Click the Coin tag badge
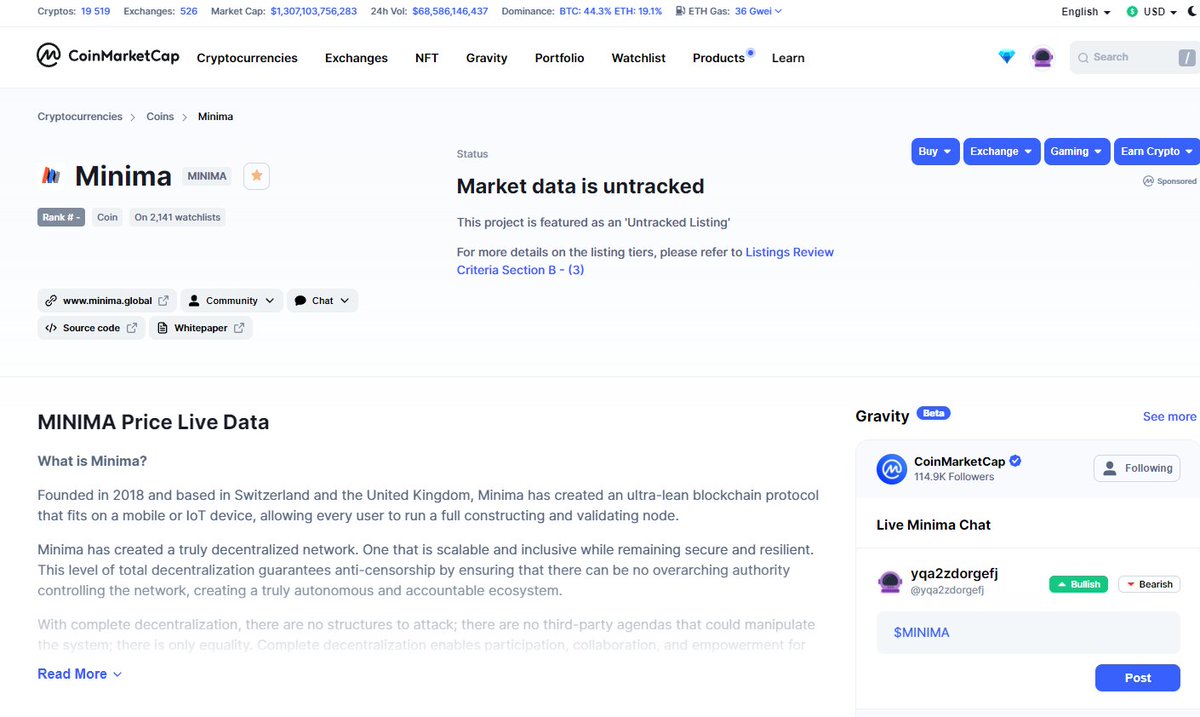Viewport: 1200px width, 717px height. pos(107,217)
